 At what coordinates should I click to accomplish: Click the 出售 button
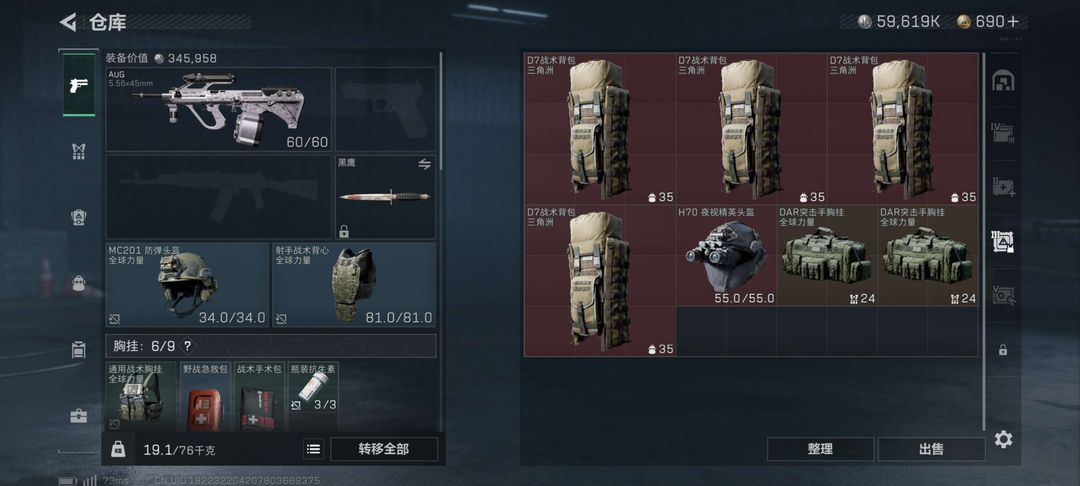[931, 449]
